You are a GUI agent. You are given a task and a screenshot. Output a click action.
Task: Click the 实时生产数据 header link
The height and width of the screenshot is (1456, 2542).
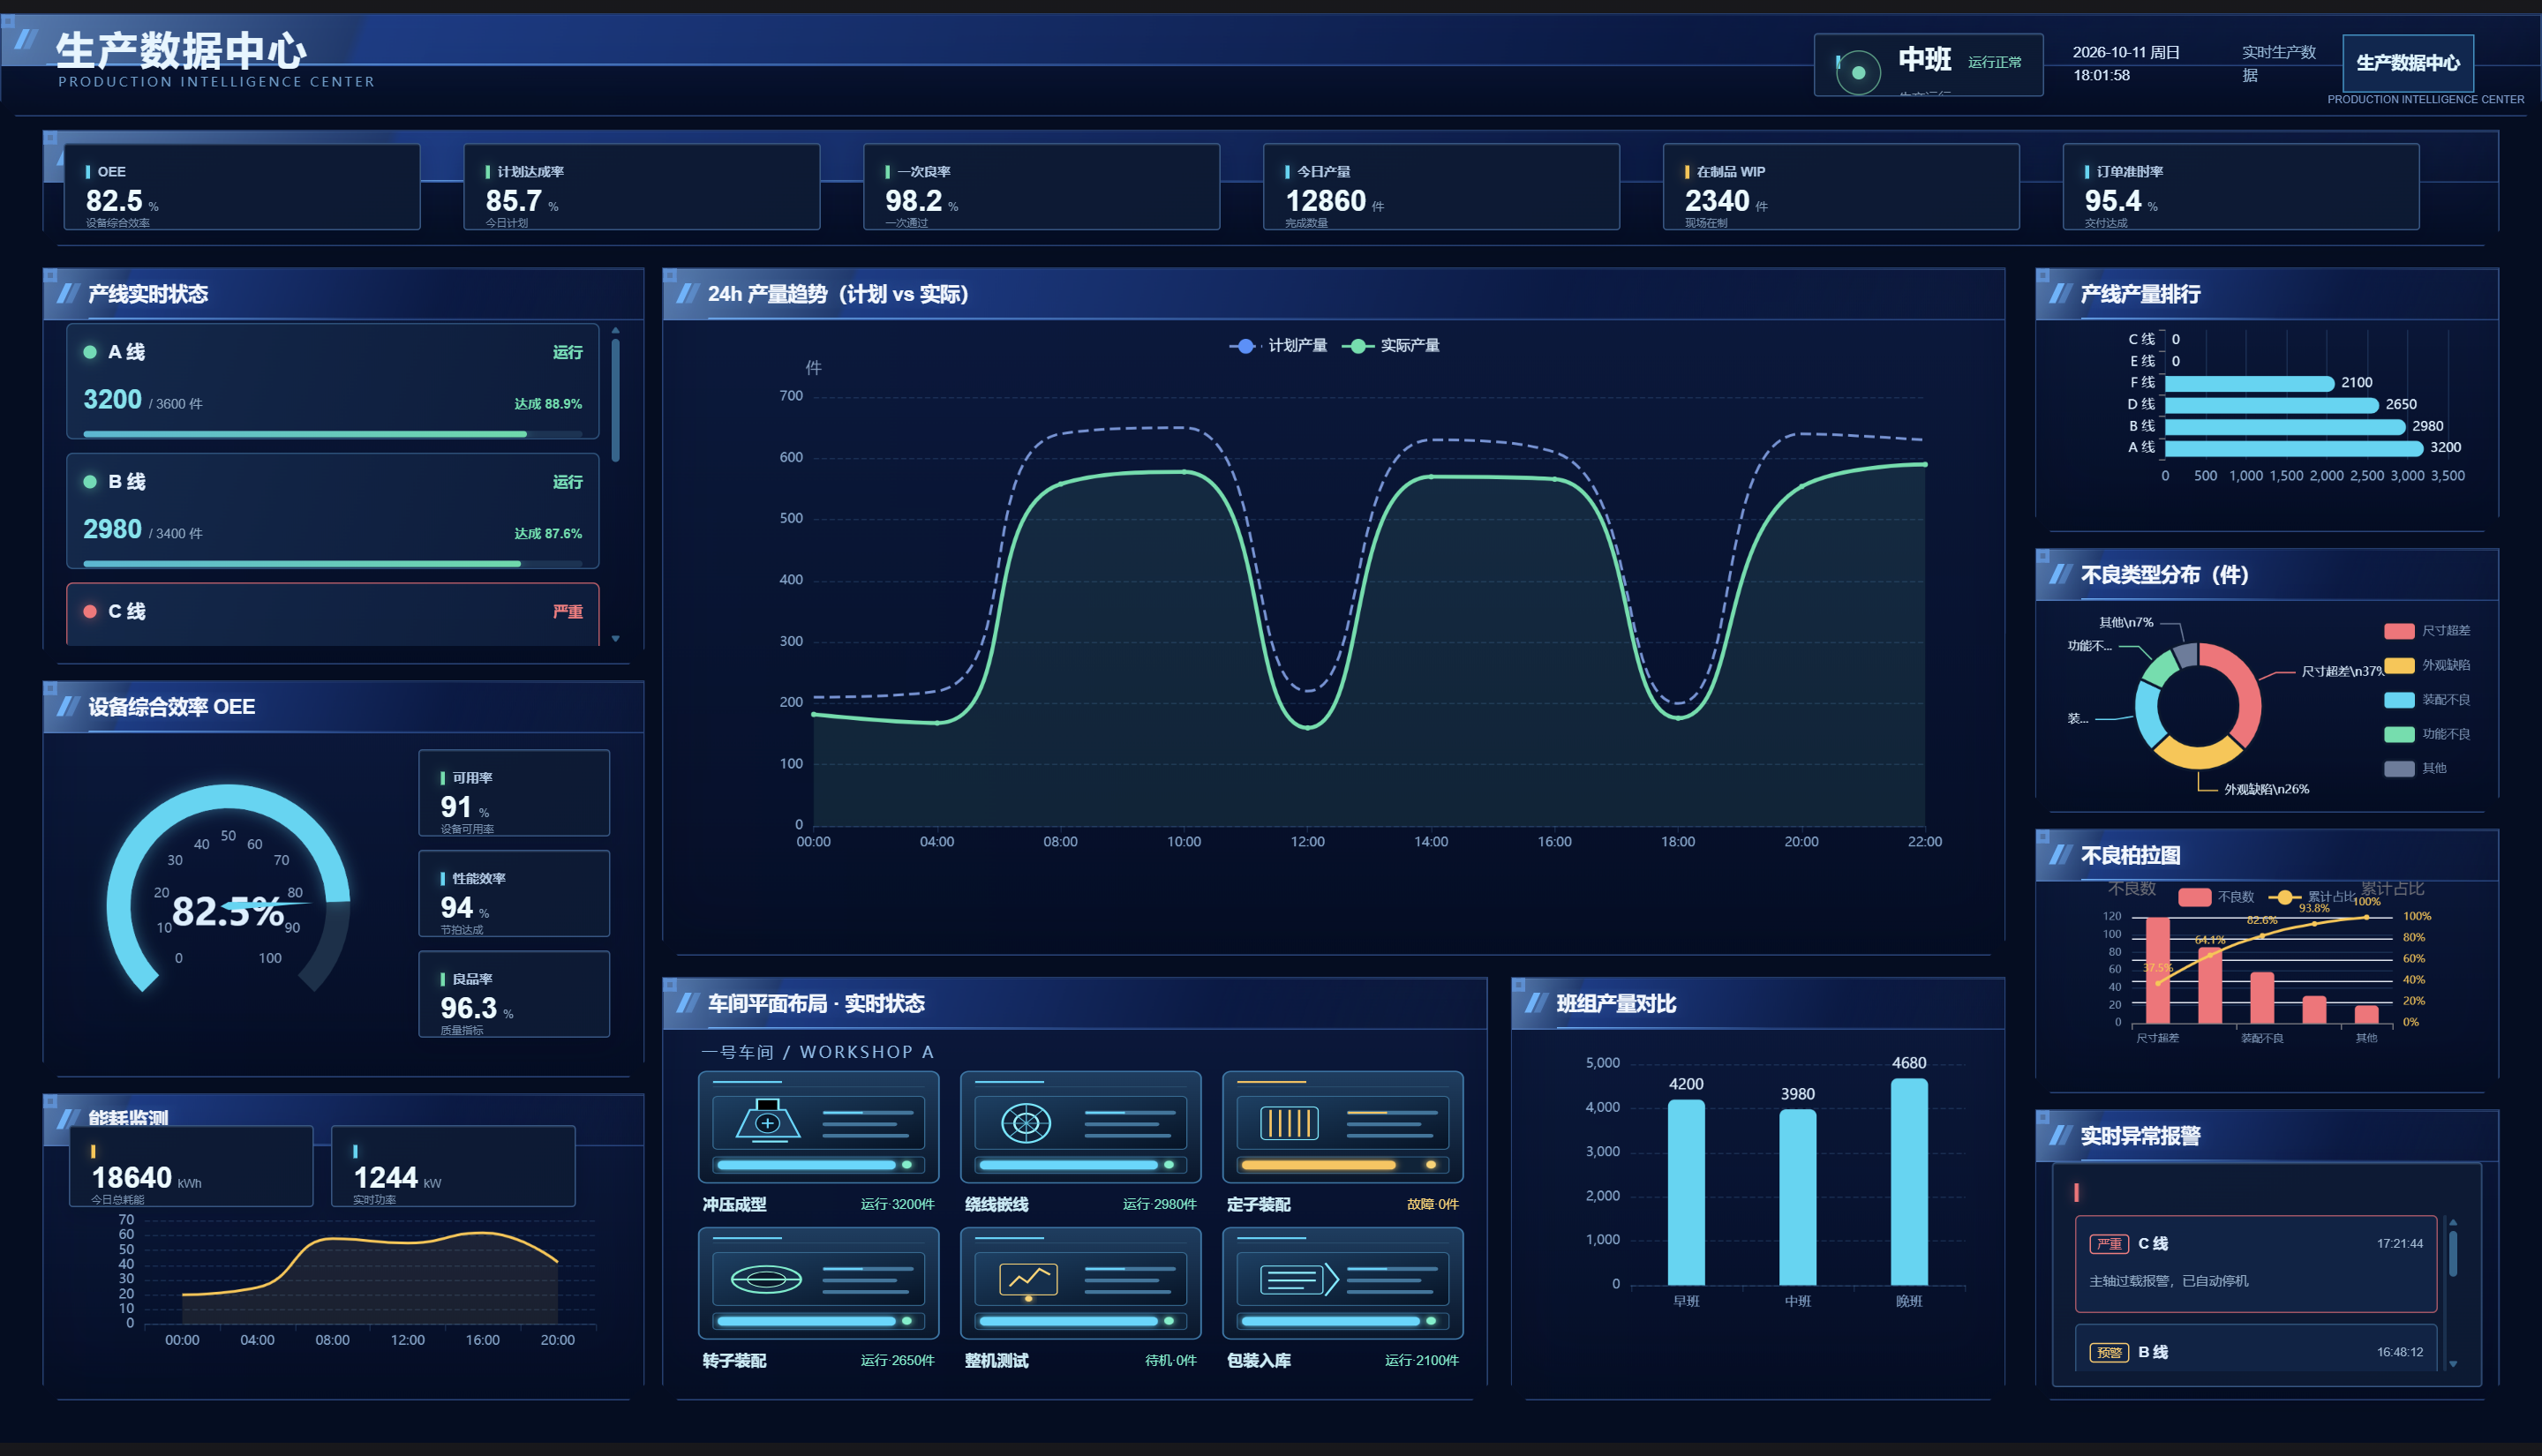tap(2279, 63)
